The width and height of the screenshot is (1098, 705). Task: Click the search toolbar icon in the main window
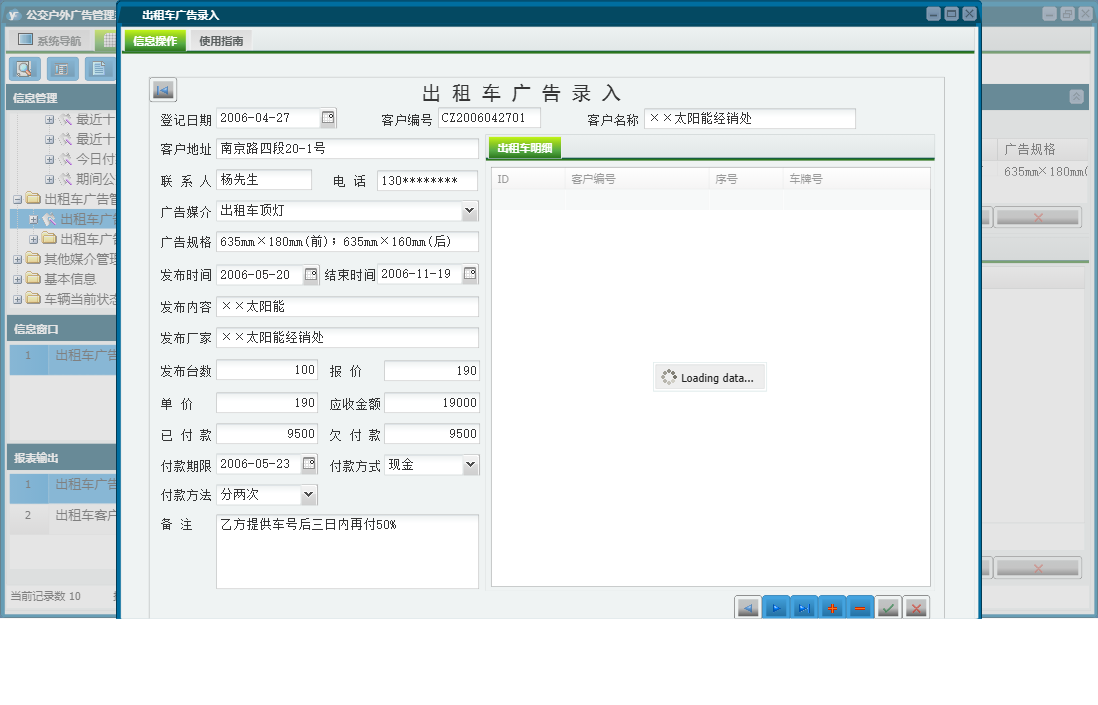(25, 69)
